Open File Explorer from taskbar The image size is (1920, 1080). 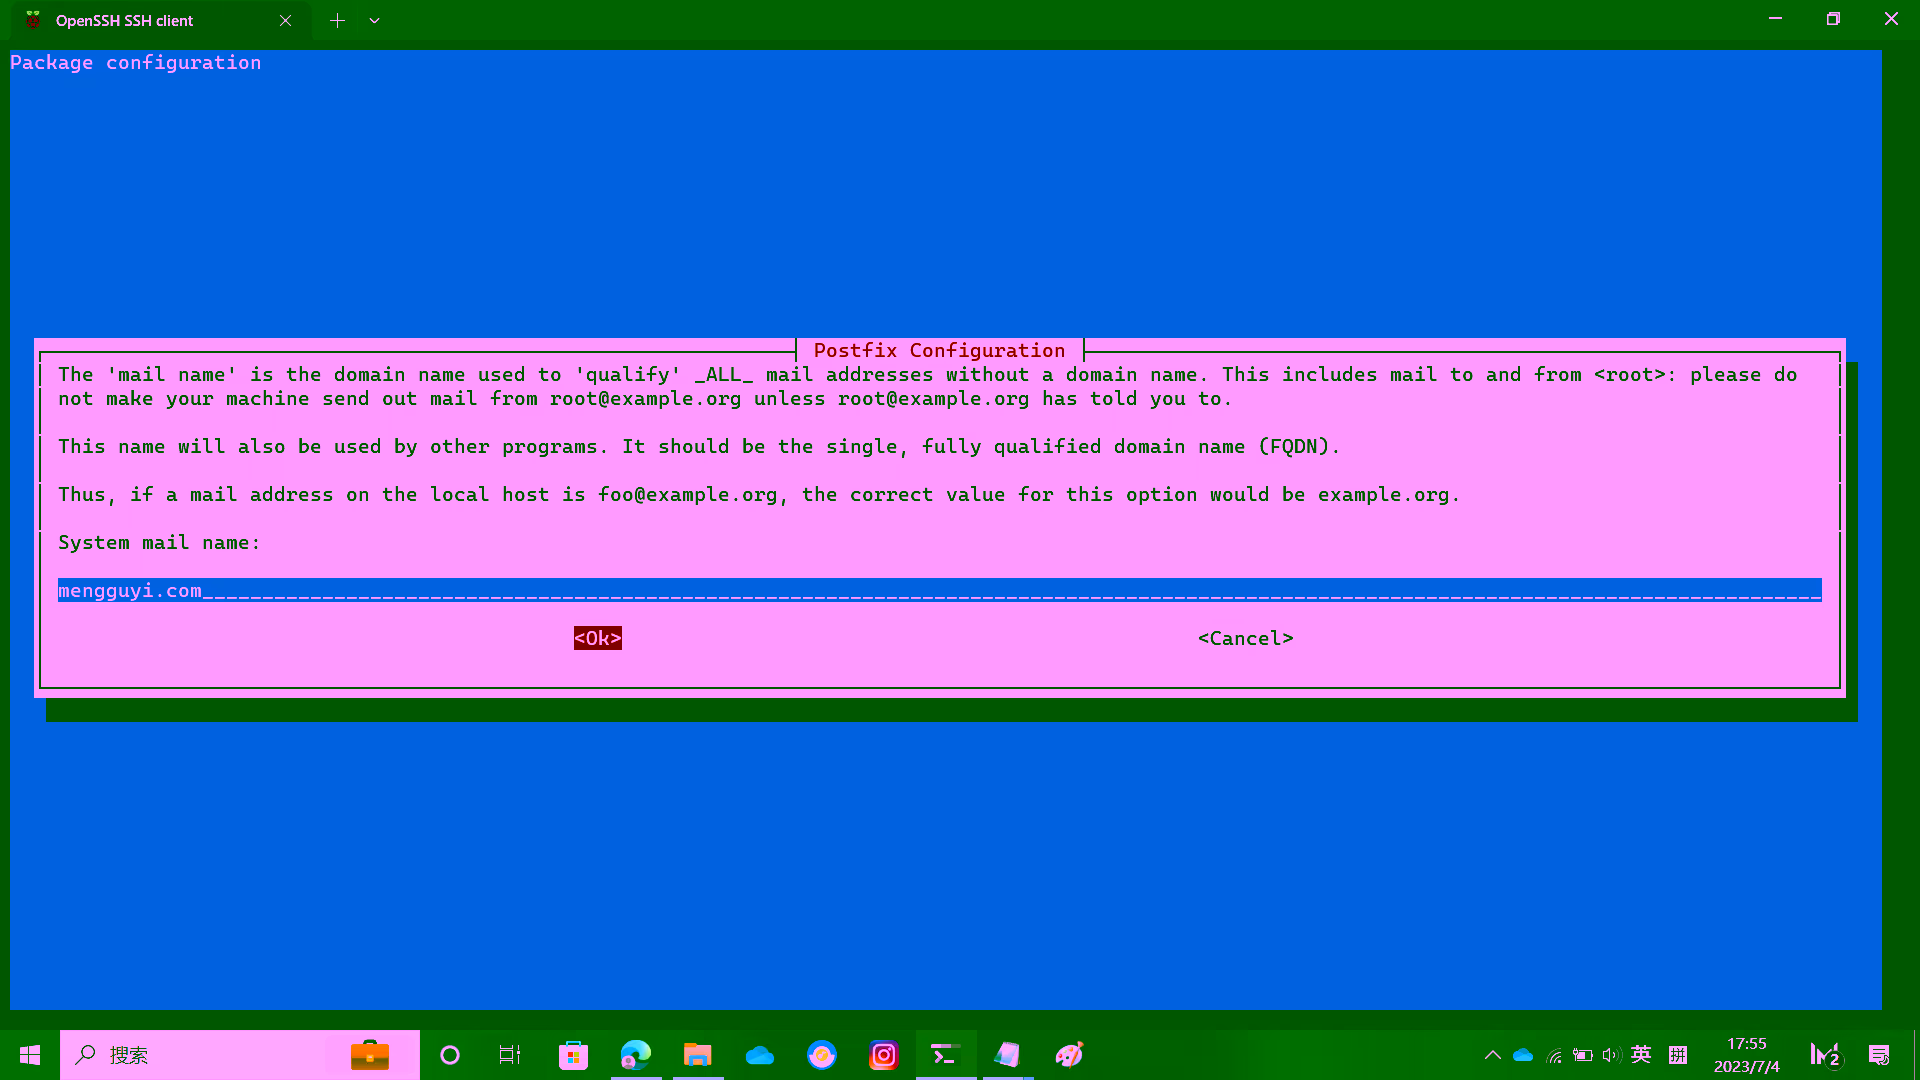click(x=697, y=1055)
